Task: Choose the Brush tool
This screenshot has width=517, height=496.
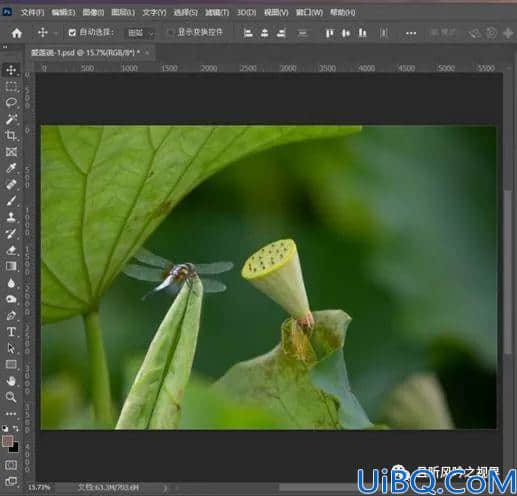Action: pos(11,201)
